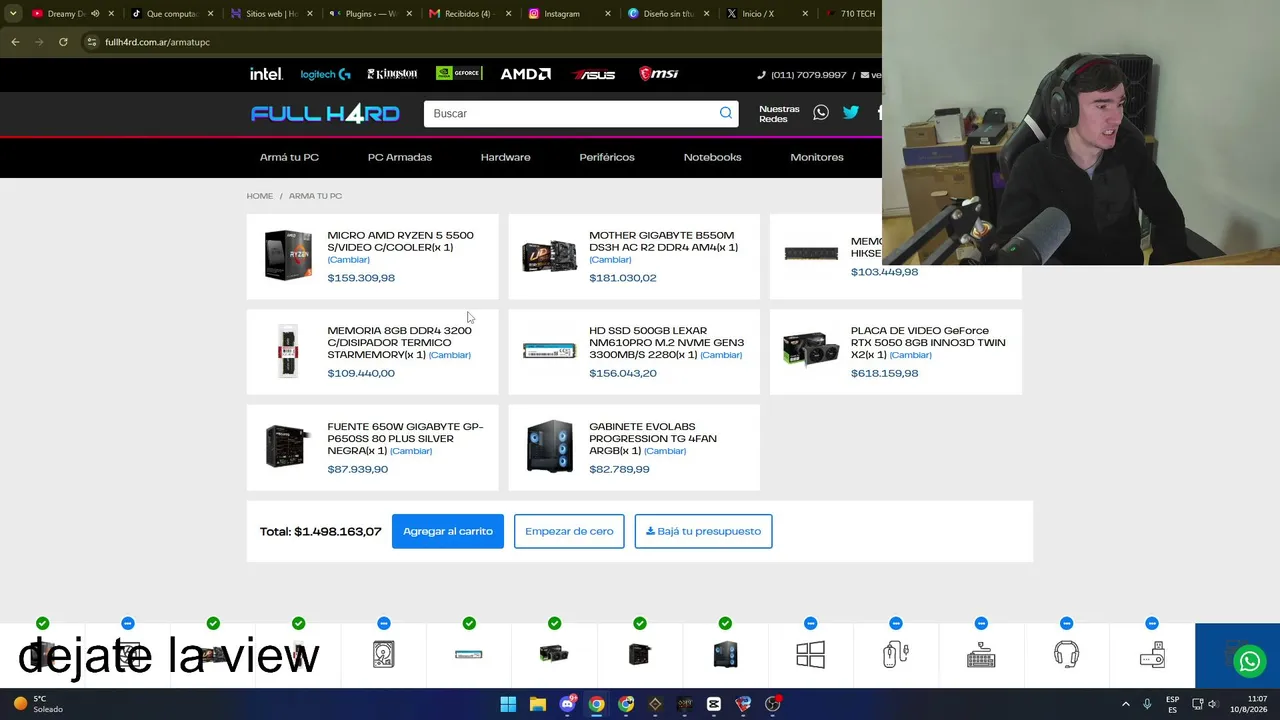
Task: Select the power supply step icon
Action: [640, 655]
